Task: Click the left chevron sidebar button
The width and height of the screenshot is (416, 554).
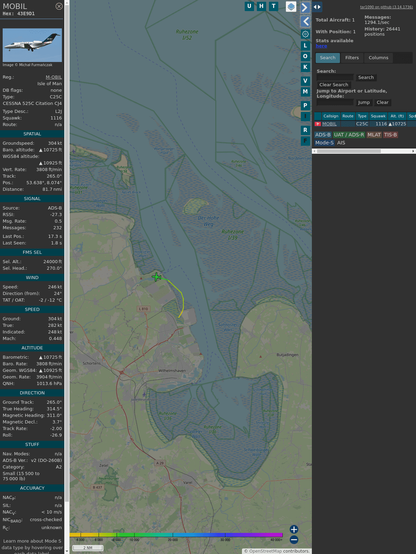Action: 305,22
